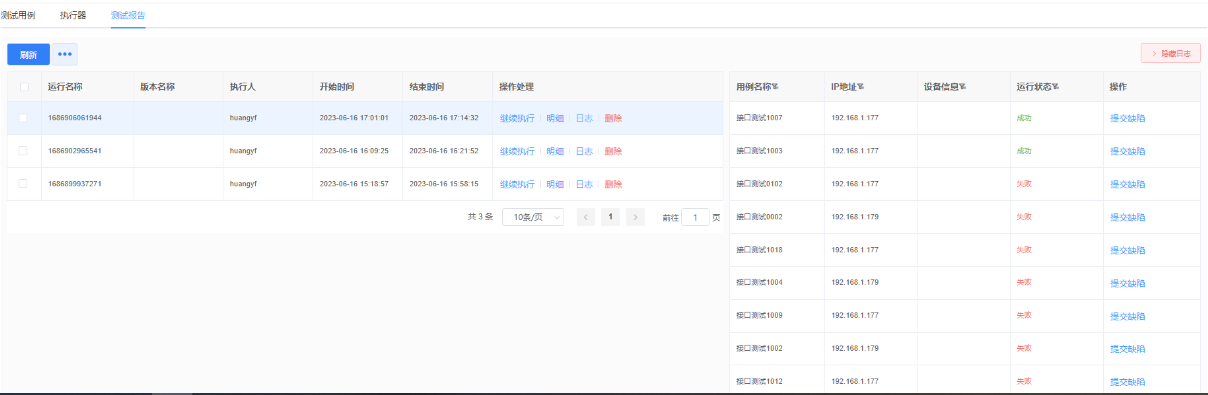Click 继续执行 for run 1686899937271
This screenshot has width=1208, height=395.
tap(517, 184)
